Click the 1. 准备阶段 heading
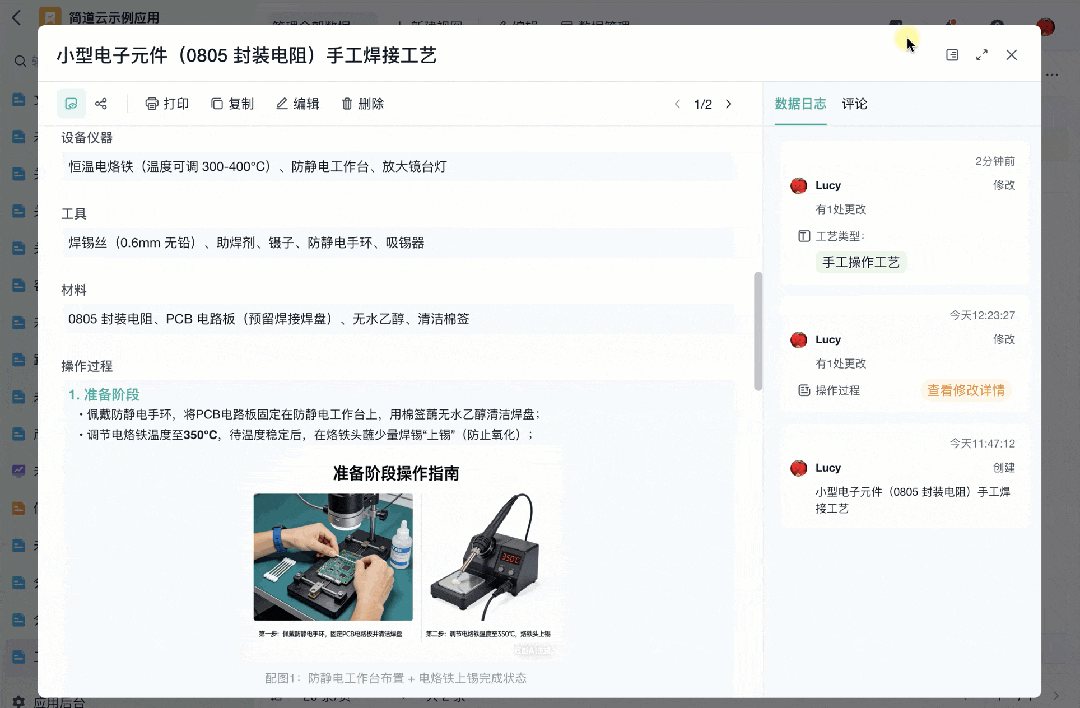Screen dimensions: 1080x708 click(x=104, y=395)
